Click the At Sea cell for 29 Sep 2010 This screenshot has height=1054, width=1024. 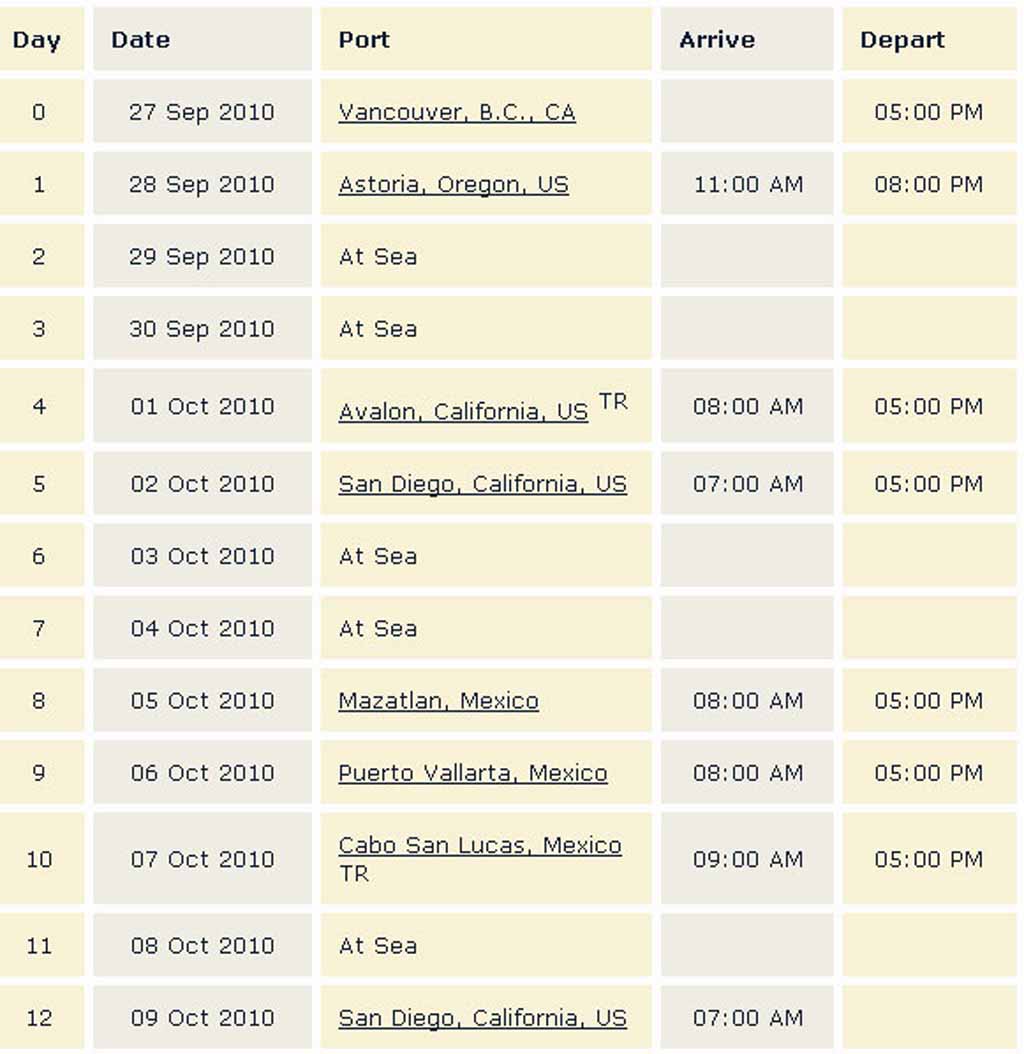485,256
